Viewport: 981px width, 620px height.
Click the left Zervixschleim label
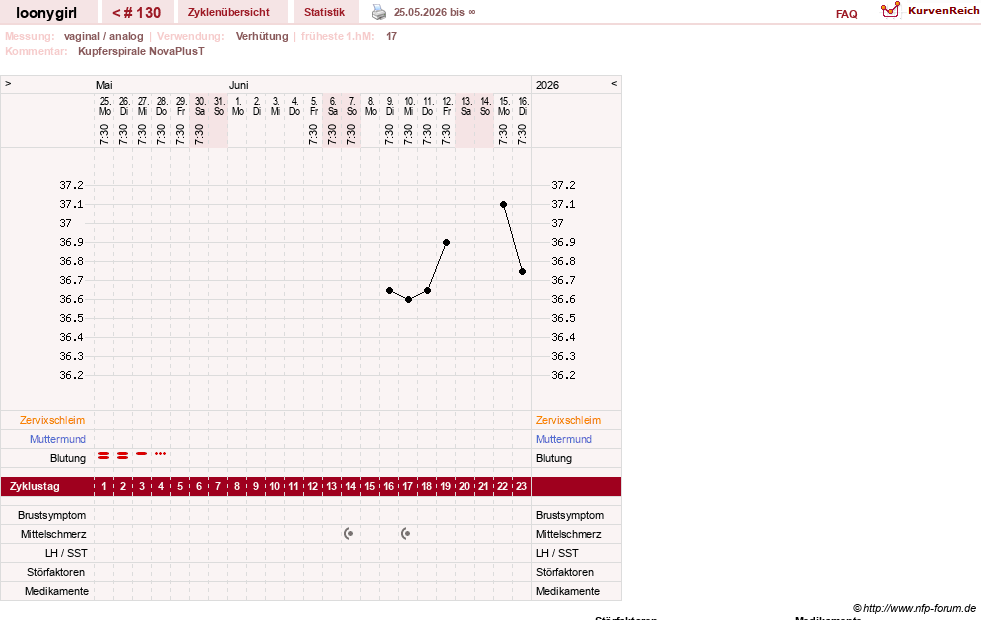click(53, 420)
